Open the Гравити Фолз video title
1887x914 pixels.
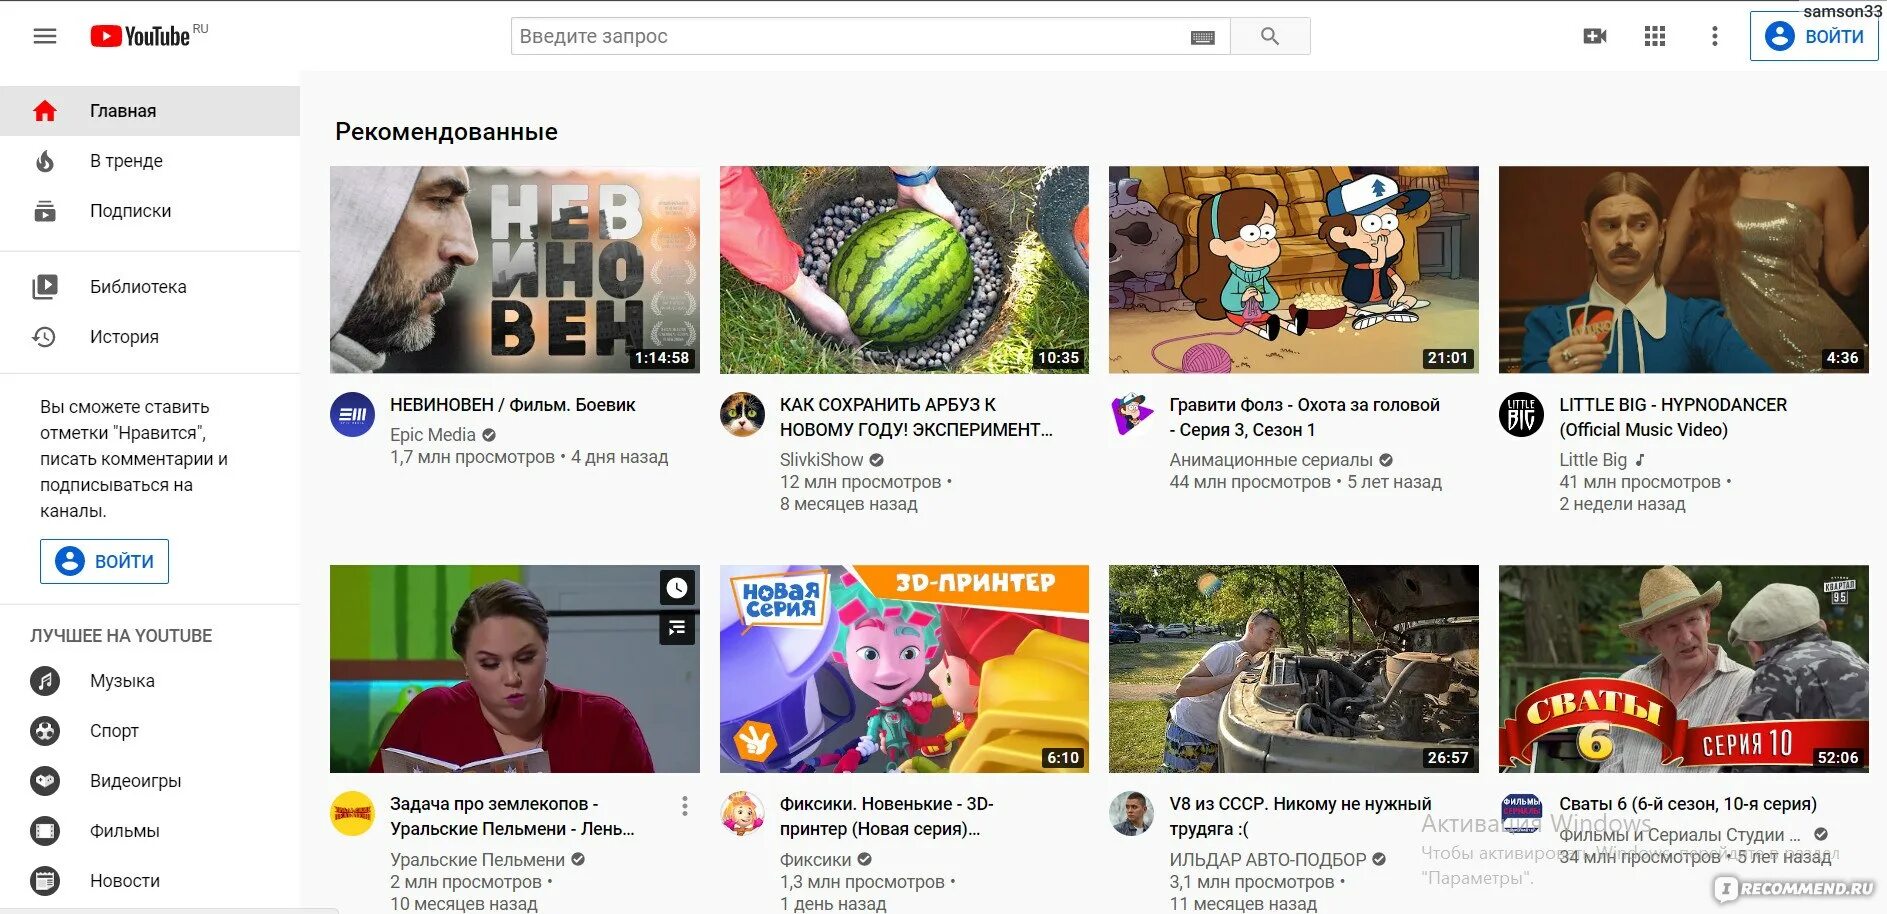tap(1305, 417)
